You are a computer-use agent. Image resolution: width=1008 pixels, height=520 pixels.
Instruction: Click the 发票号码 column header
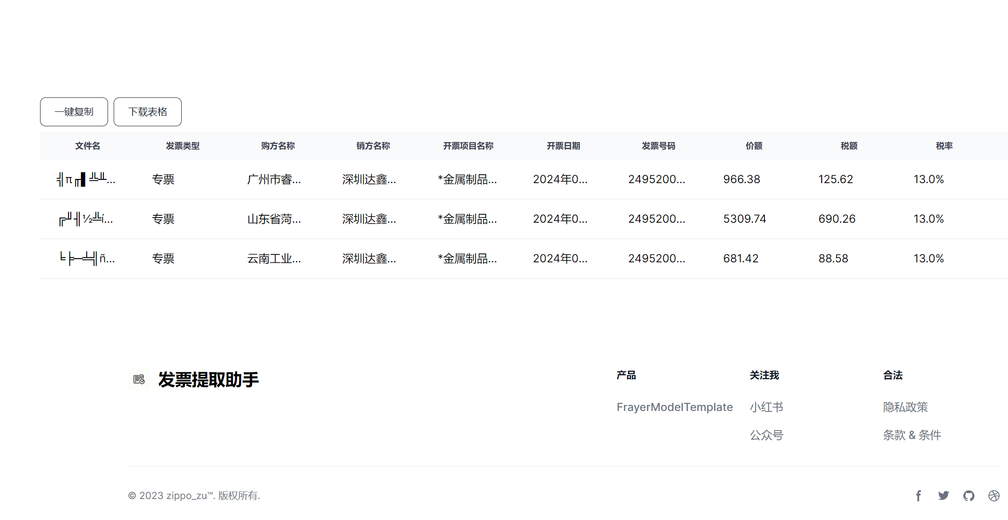tap(658, 146)
